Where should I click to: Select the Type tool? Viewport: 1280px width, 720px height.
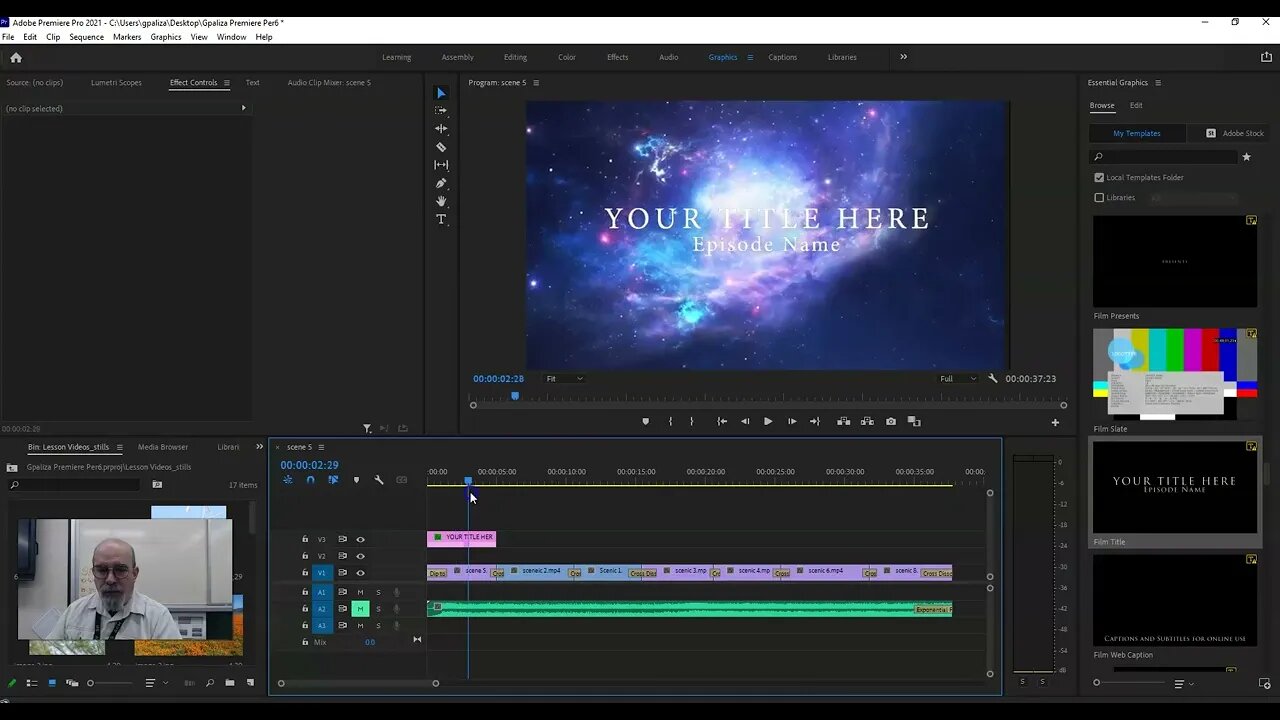click(x=441, y=219)
